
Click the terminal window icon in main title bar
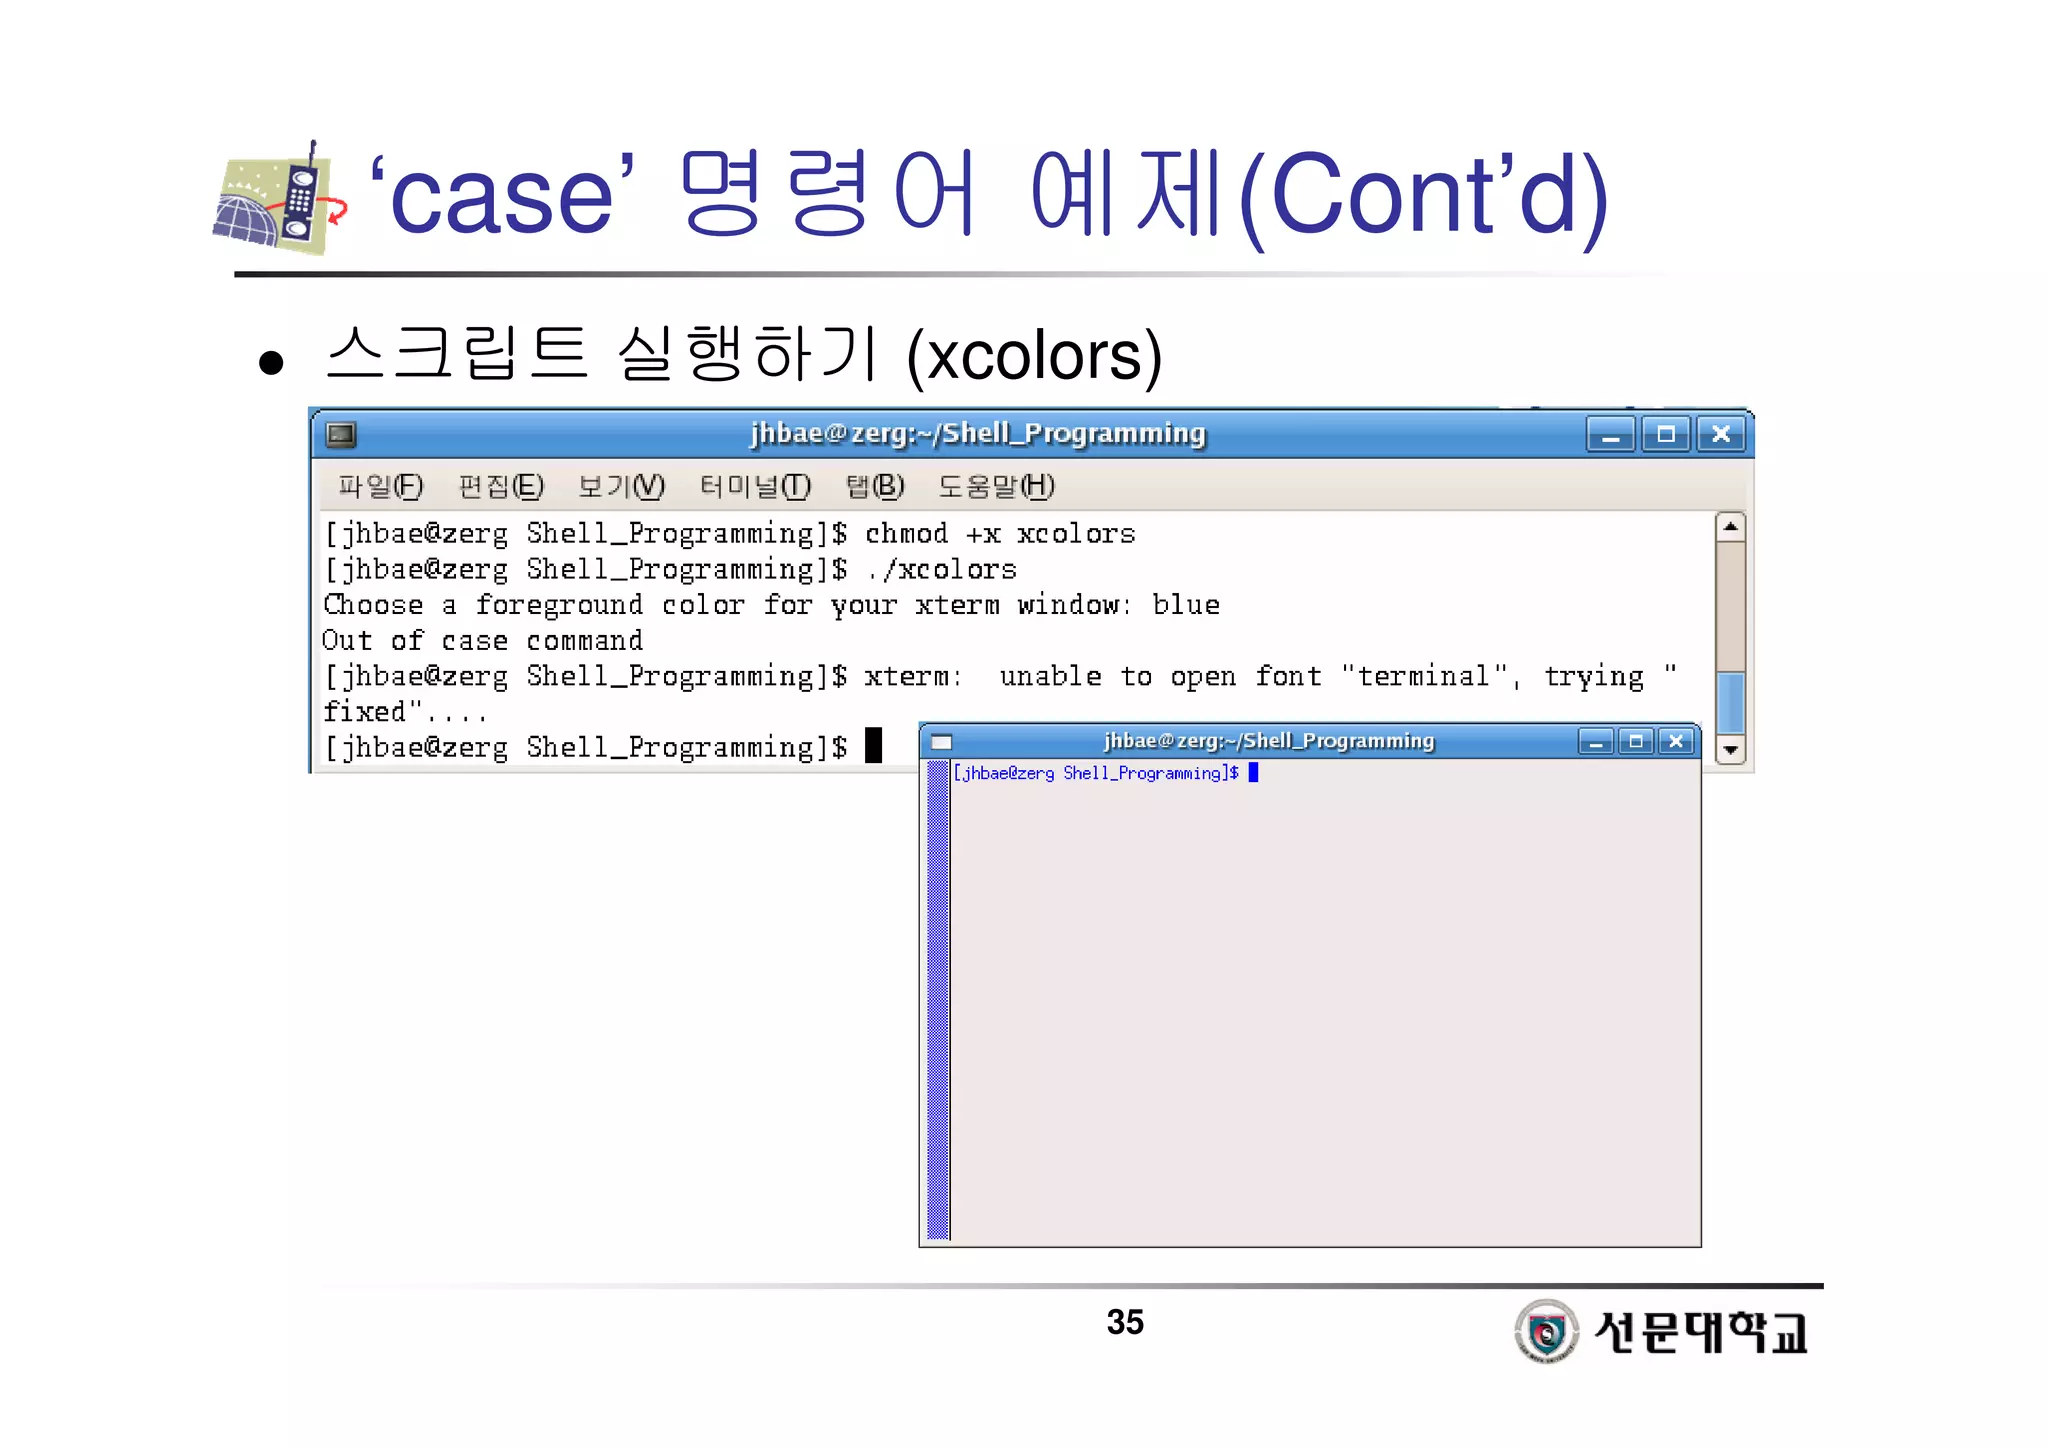[x=341, y=434]
